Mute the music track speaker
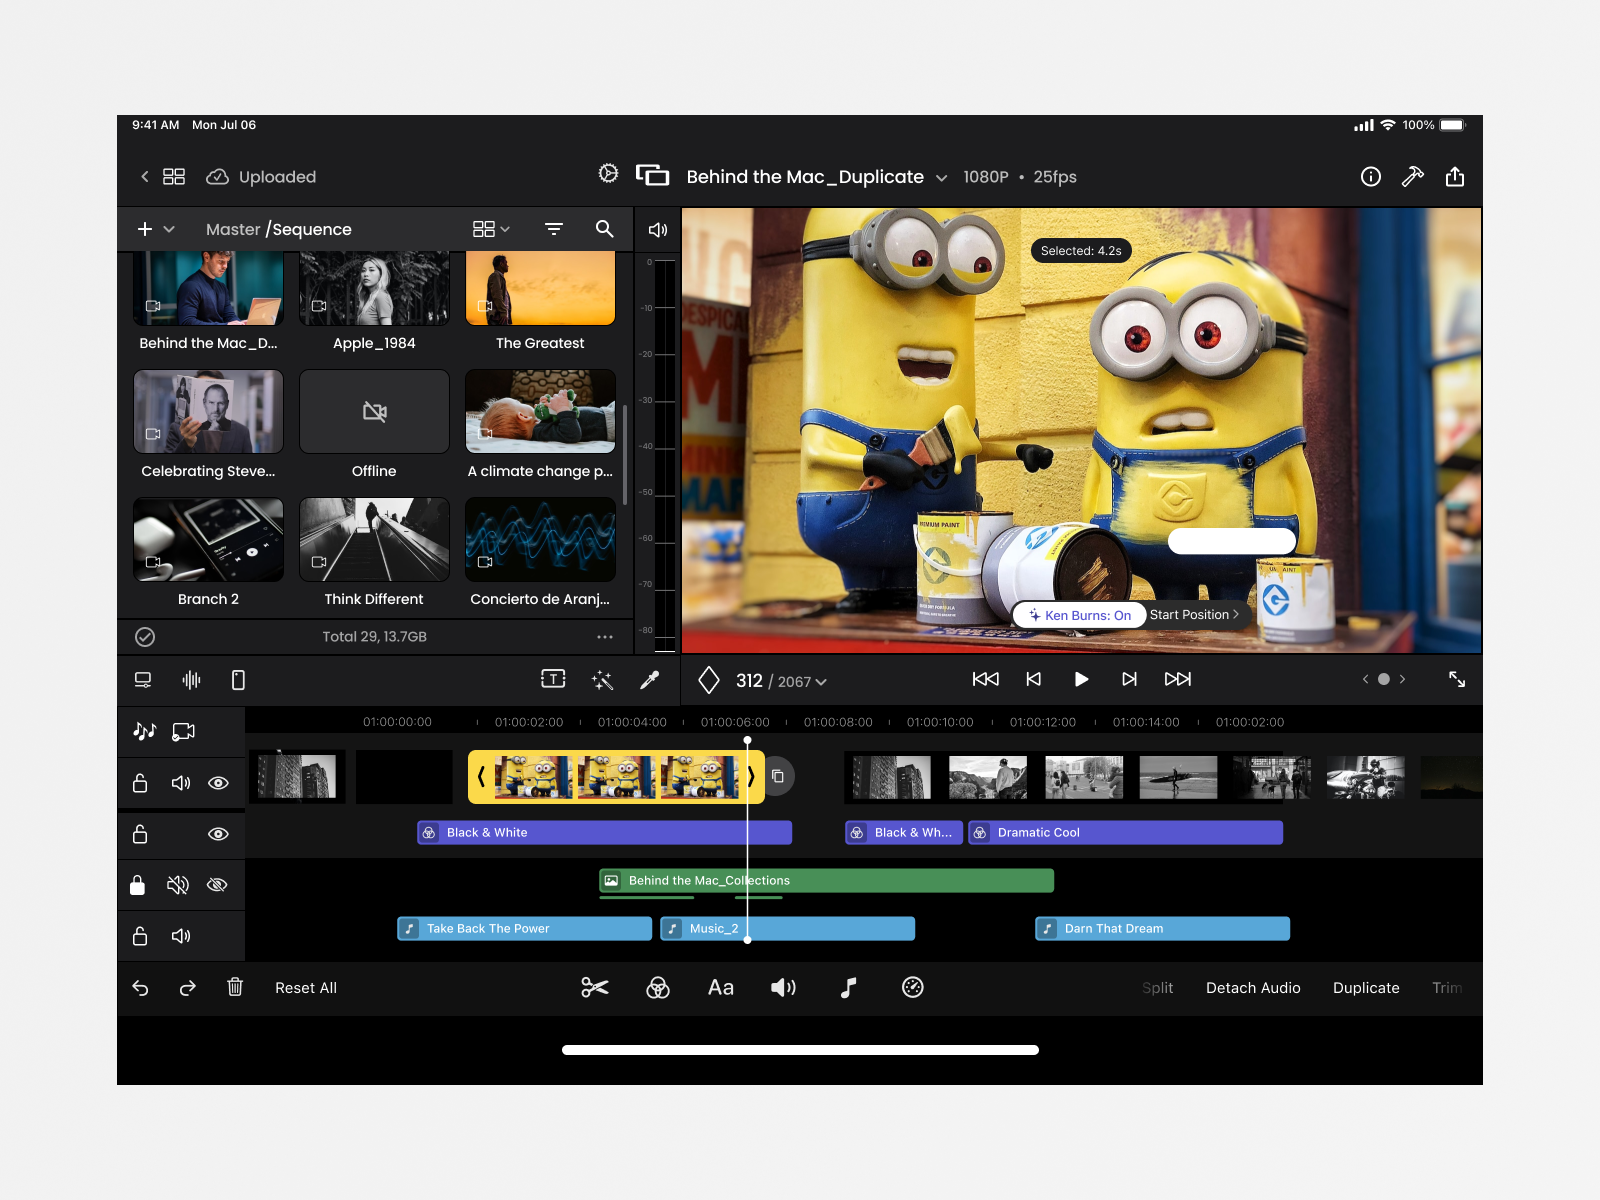The image size is (1600, 1200). [180, 936]
